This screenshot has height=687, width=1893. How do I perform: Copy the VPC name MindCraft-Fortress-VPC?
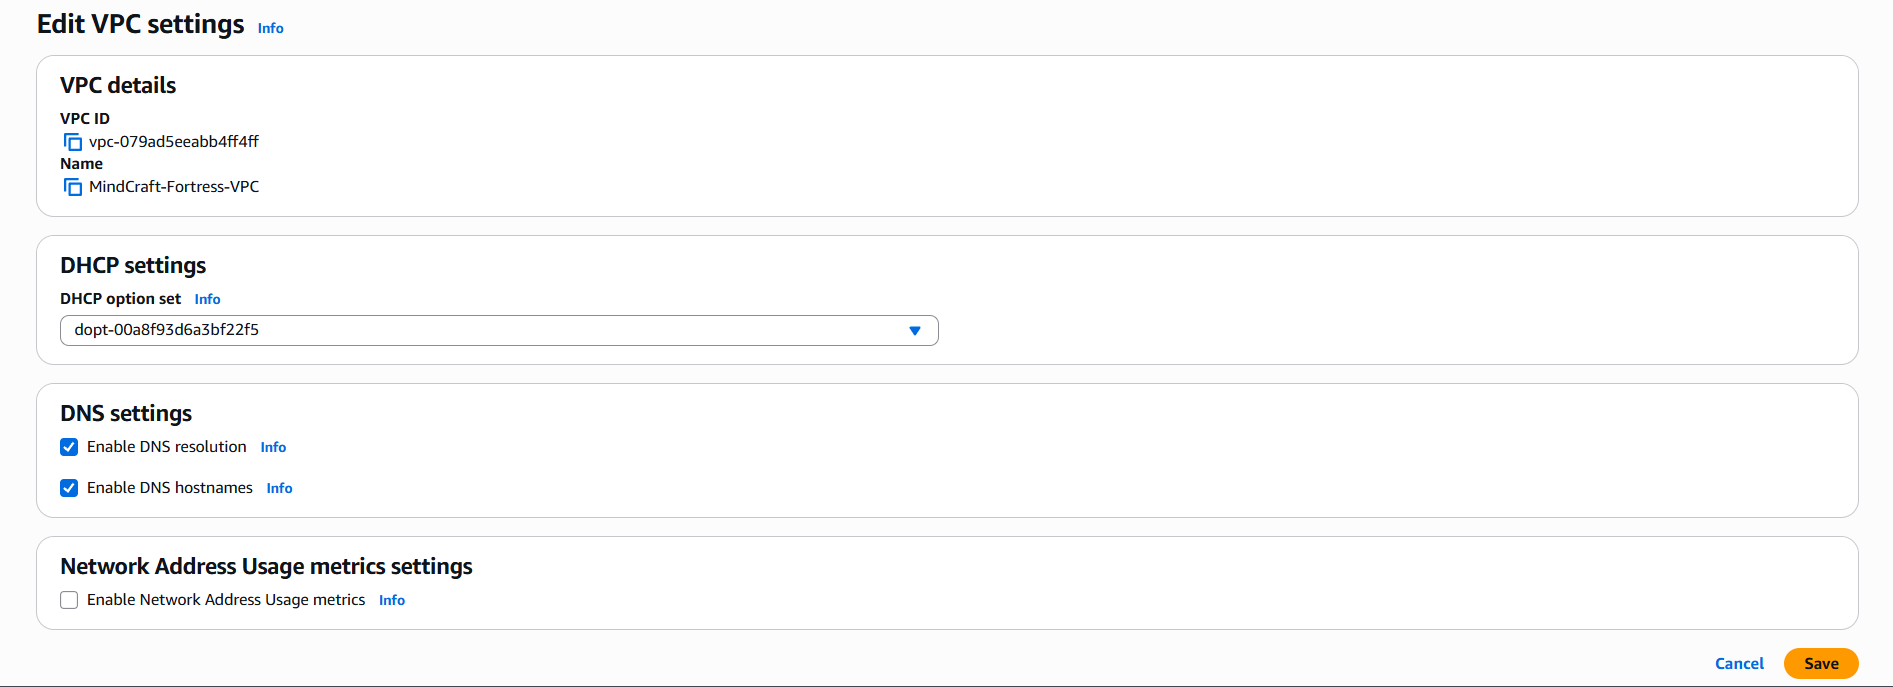click(x=73, y=187)
